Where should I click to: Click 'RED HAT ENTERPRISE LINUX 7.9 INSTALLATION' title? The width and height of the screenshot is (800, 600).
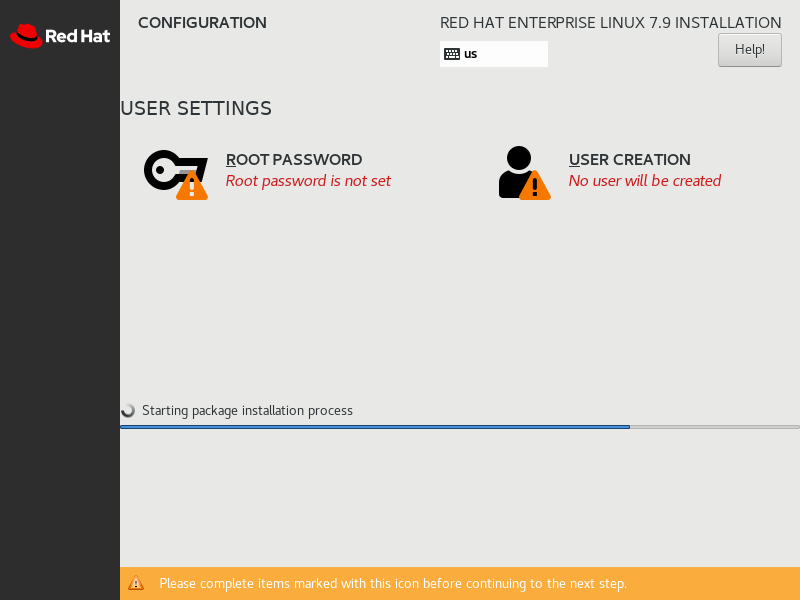click(611, 23)
